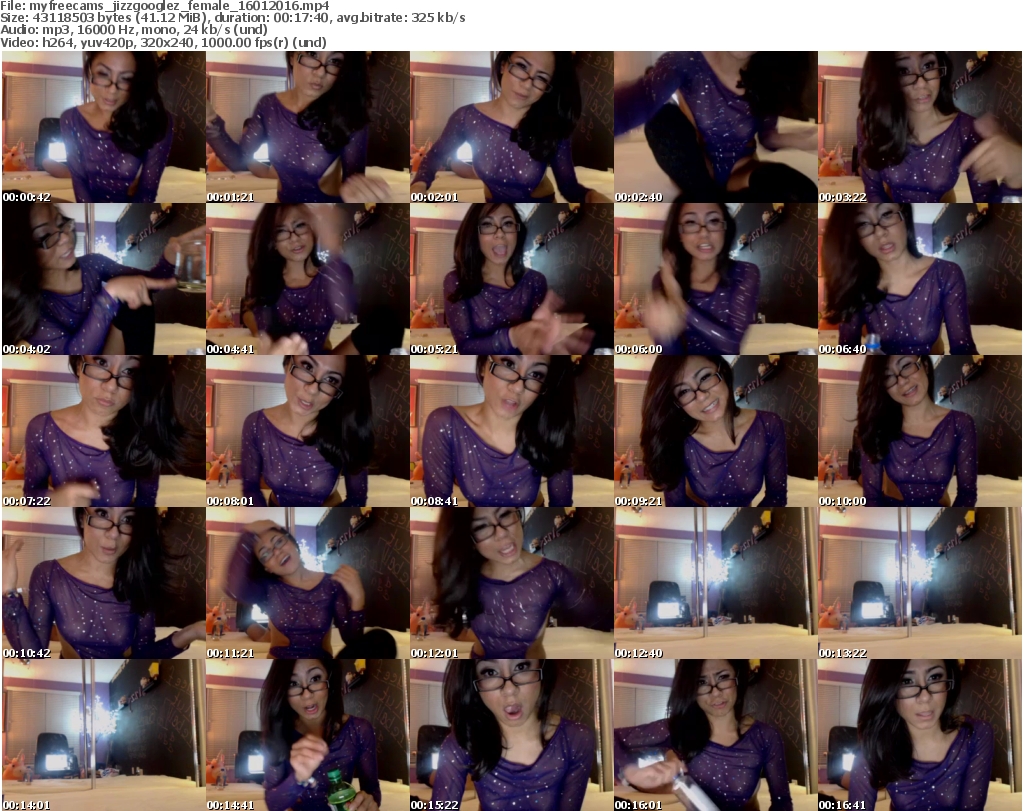Pick the frame at timestamp 00:08:41

click(x=511, y=431)
